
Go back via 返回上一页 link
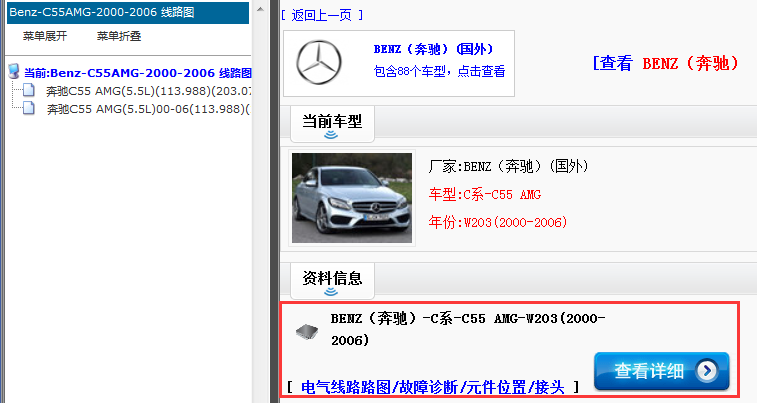point(322,15)
